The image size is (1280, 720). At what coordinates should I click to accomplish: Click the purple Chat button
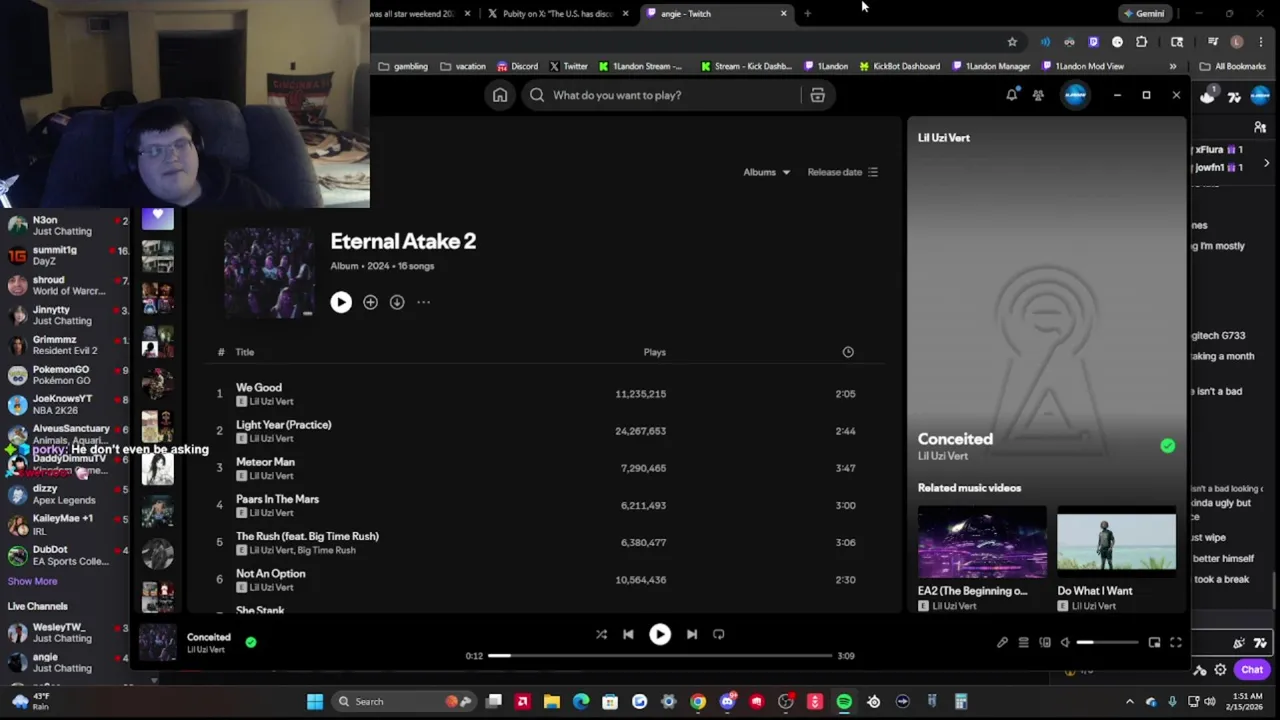click(x=1252, y=670)
